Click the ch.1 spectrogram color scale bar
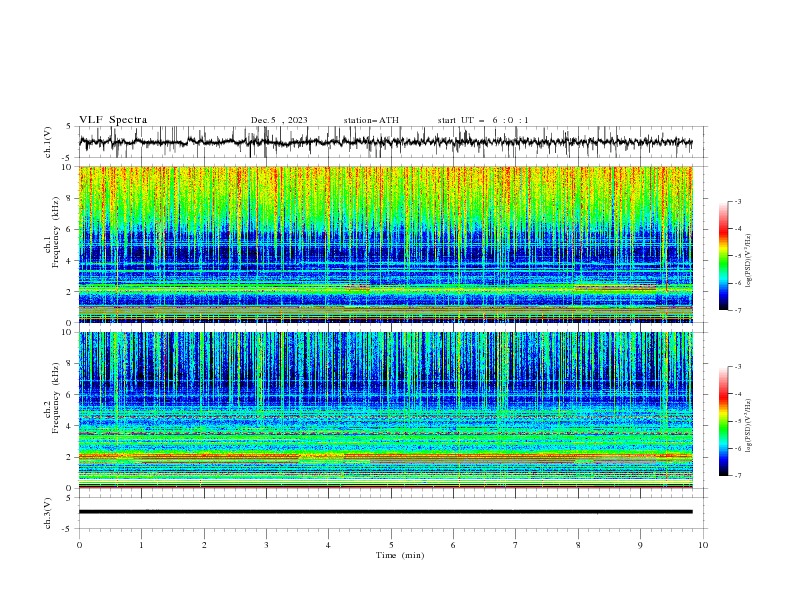The height and width of the screenshot is (612, 792). [x=724, y=256]
